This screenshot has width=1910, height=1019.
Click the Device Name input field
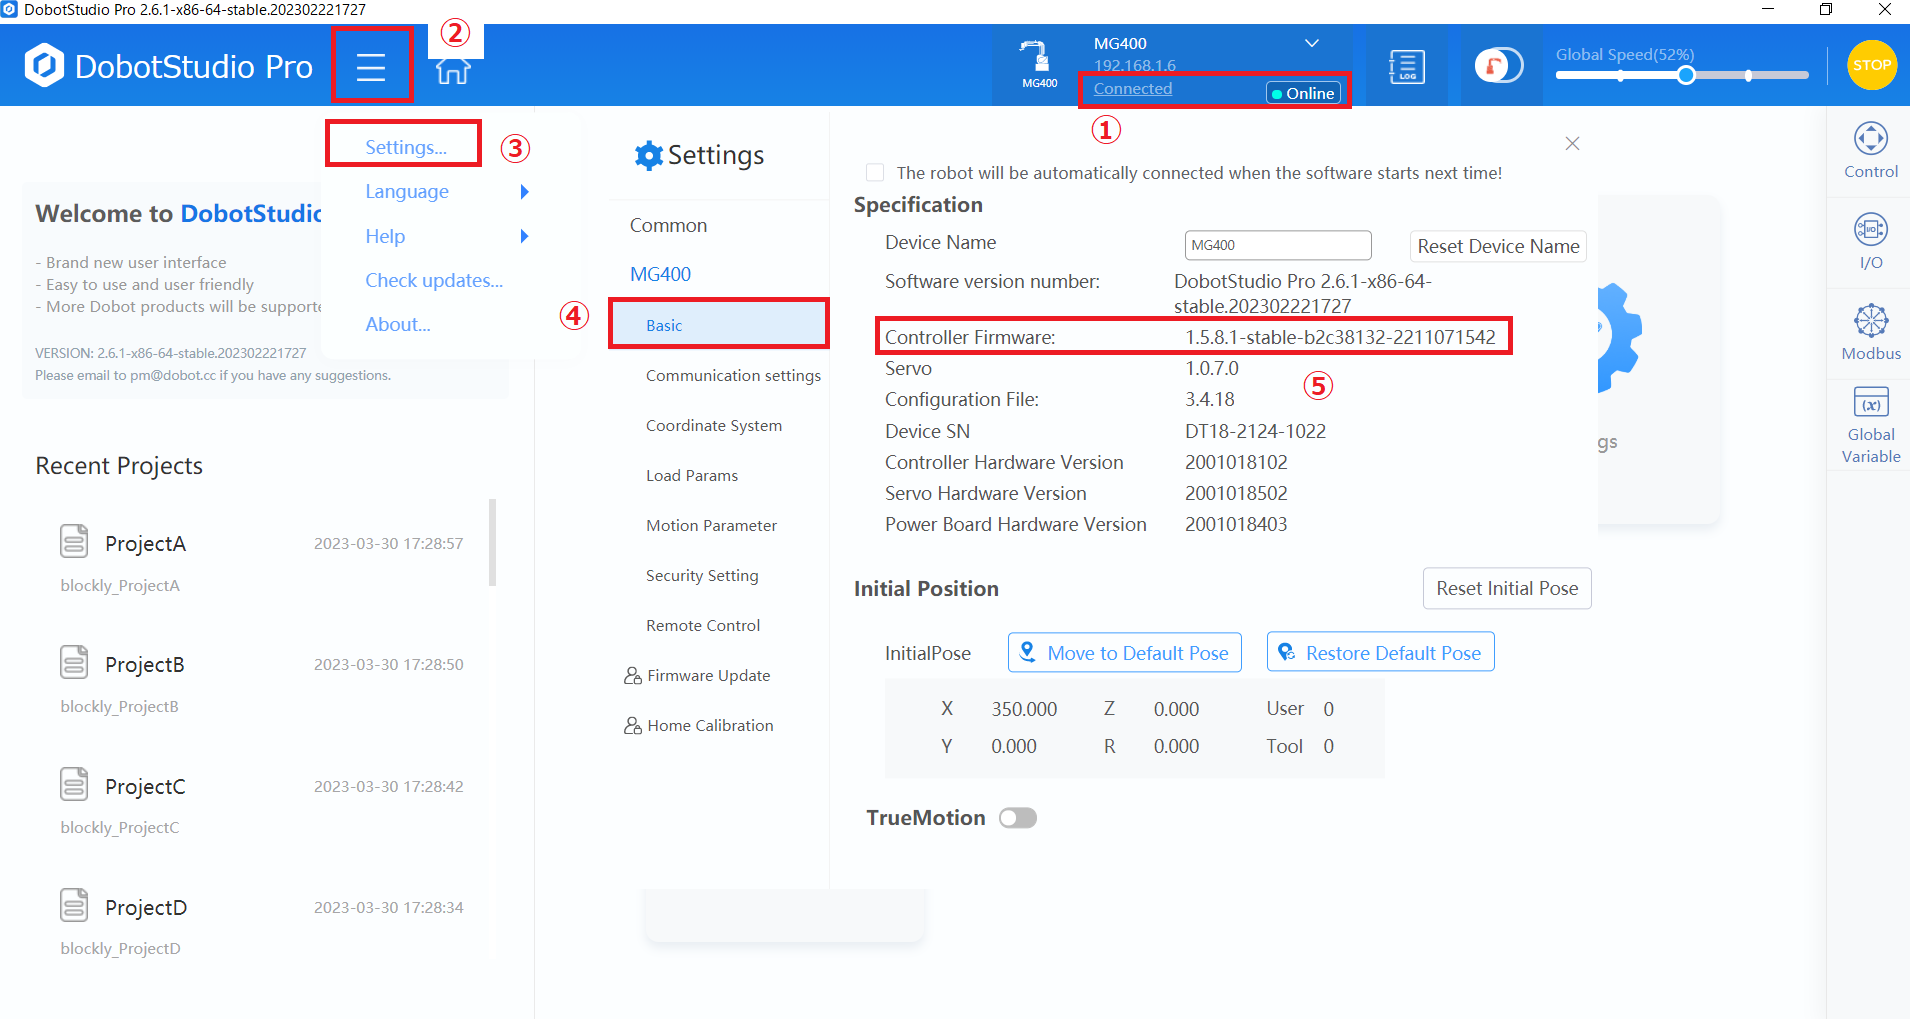(1277, 245)
